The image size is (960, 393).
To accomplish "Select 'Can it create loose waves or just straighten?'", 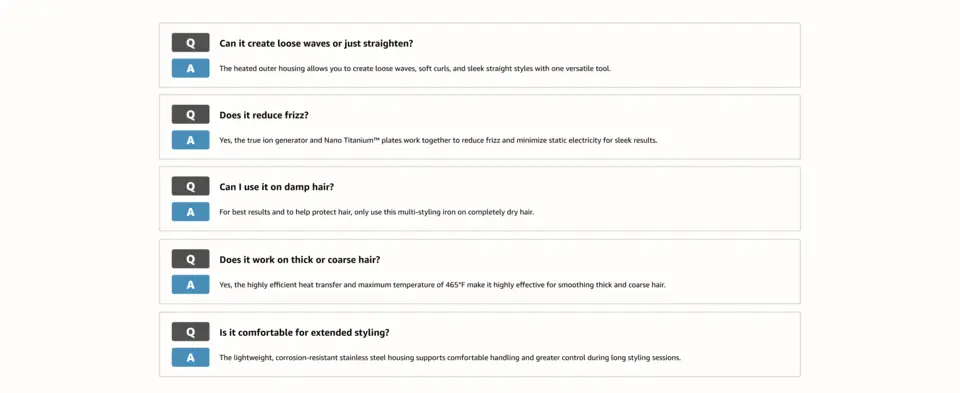I will click(316, 43).
